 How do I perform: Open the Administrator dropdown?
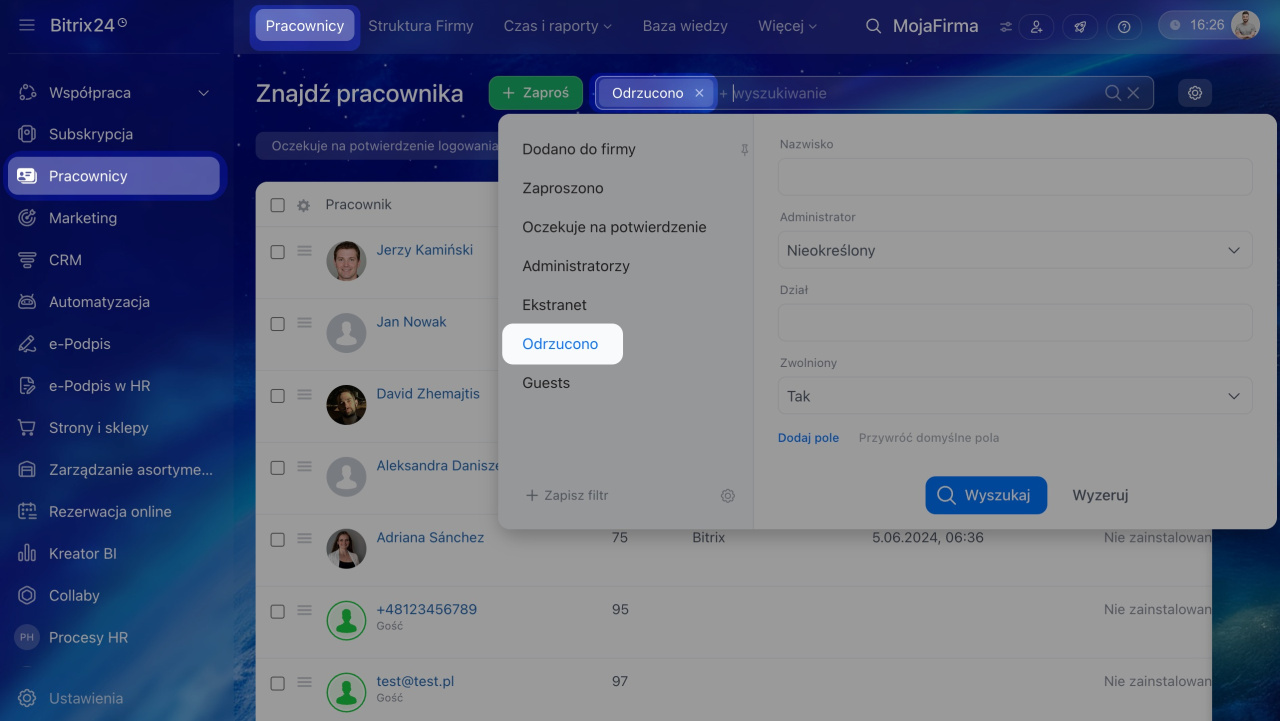[1015, 251]
